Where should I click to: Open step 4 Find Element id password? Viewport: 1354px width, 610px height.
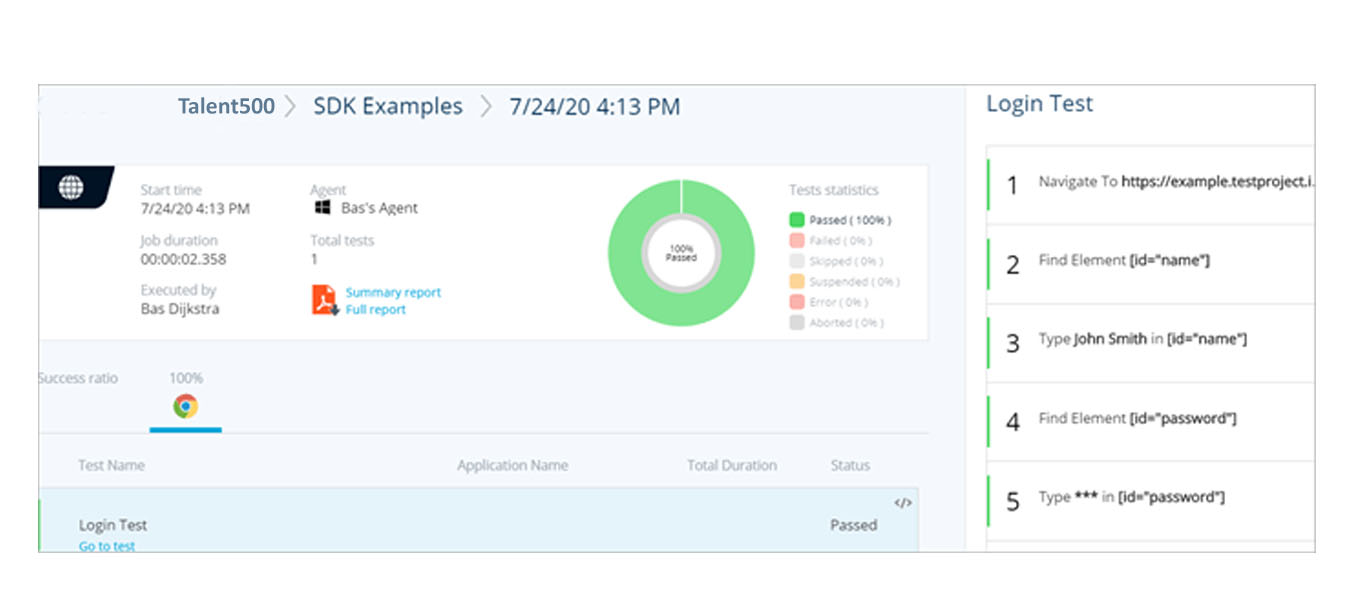pyautogui.click(x=1150, y=421)
